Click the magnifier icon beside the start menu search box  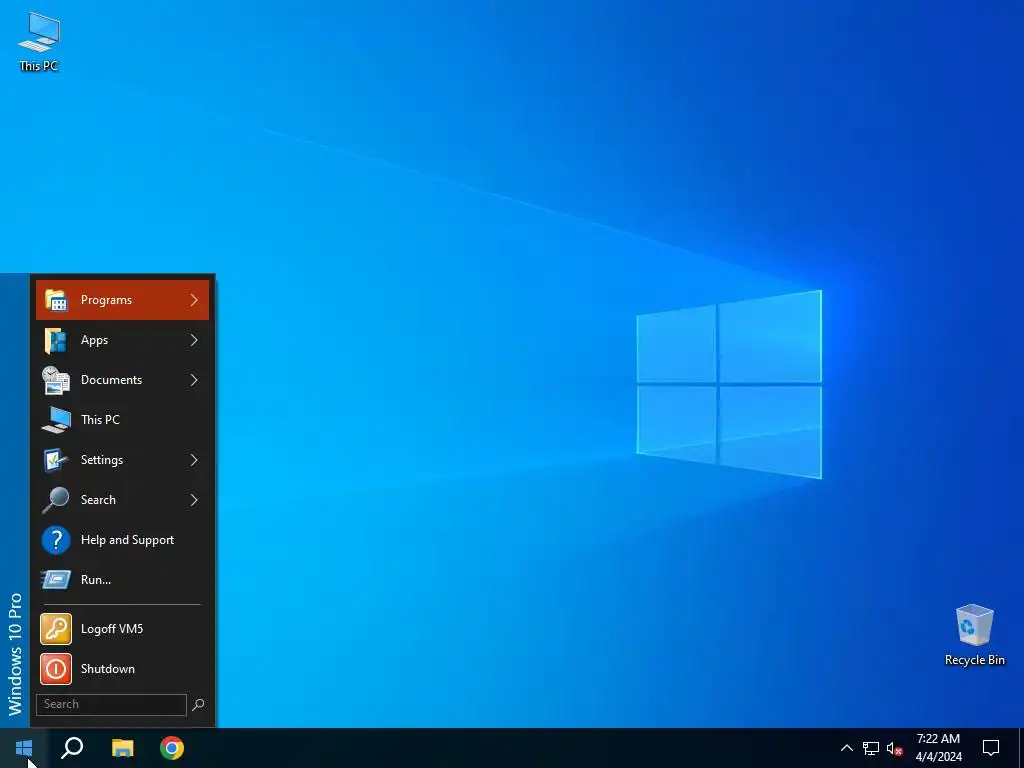199,705
